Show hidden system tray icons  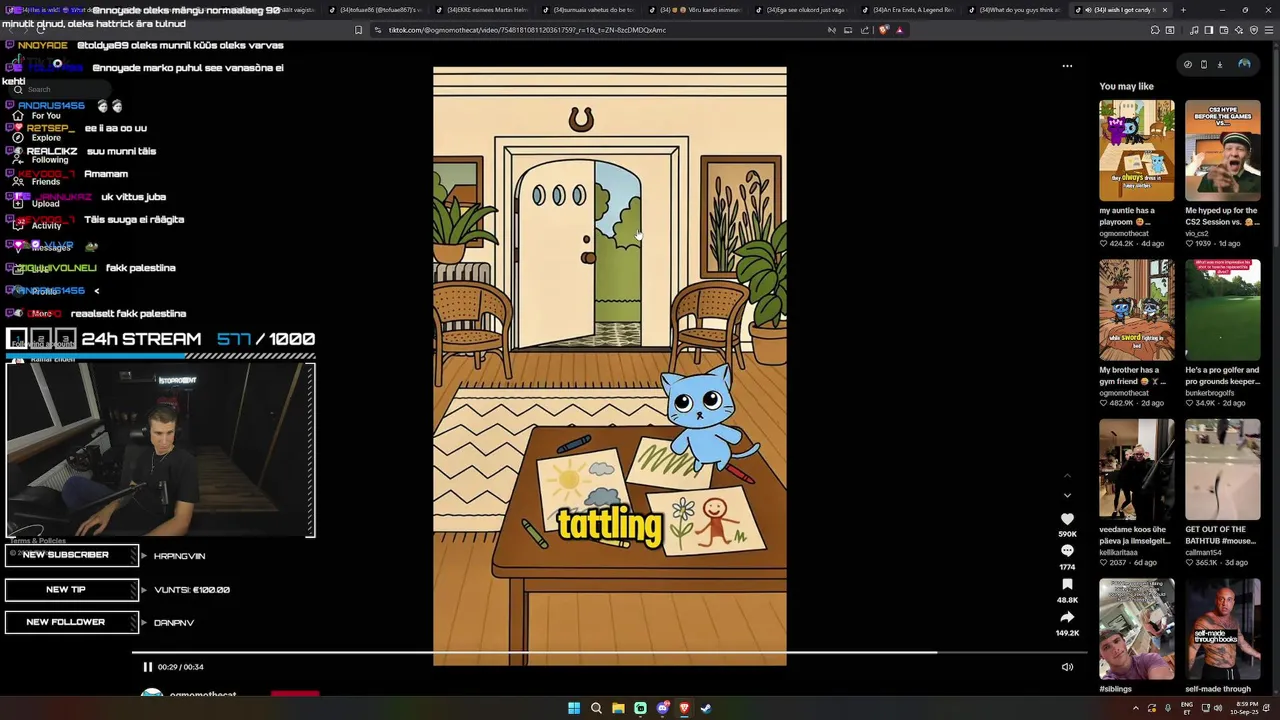pos(1135,708)
